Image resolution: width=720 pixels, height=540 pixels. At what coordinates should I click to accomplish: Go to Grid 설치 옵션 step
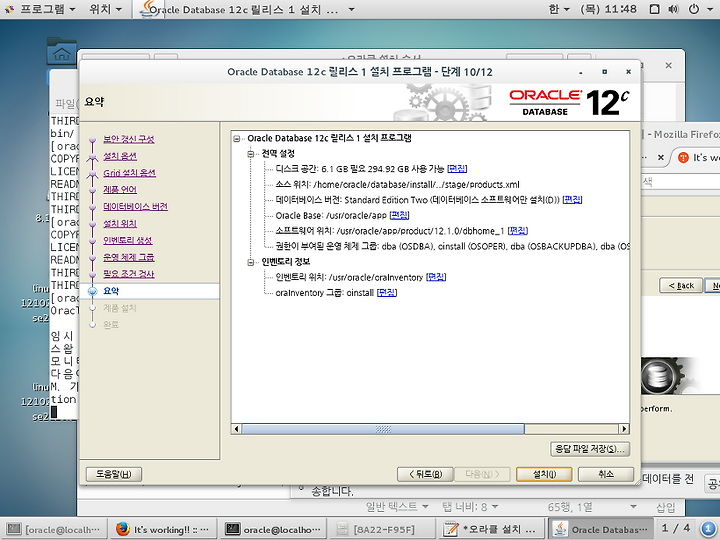pos(129,173)
